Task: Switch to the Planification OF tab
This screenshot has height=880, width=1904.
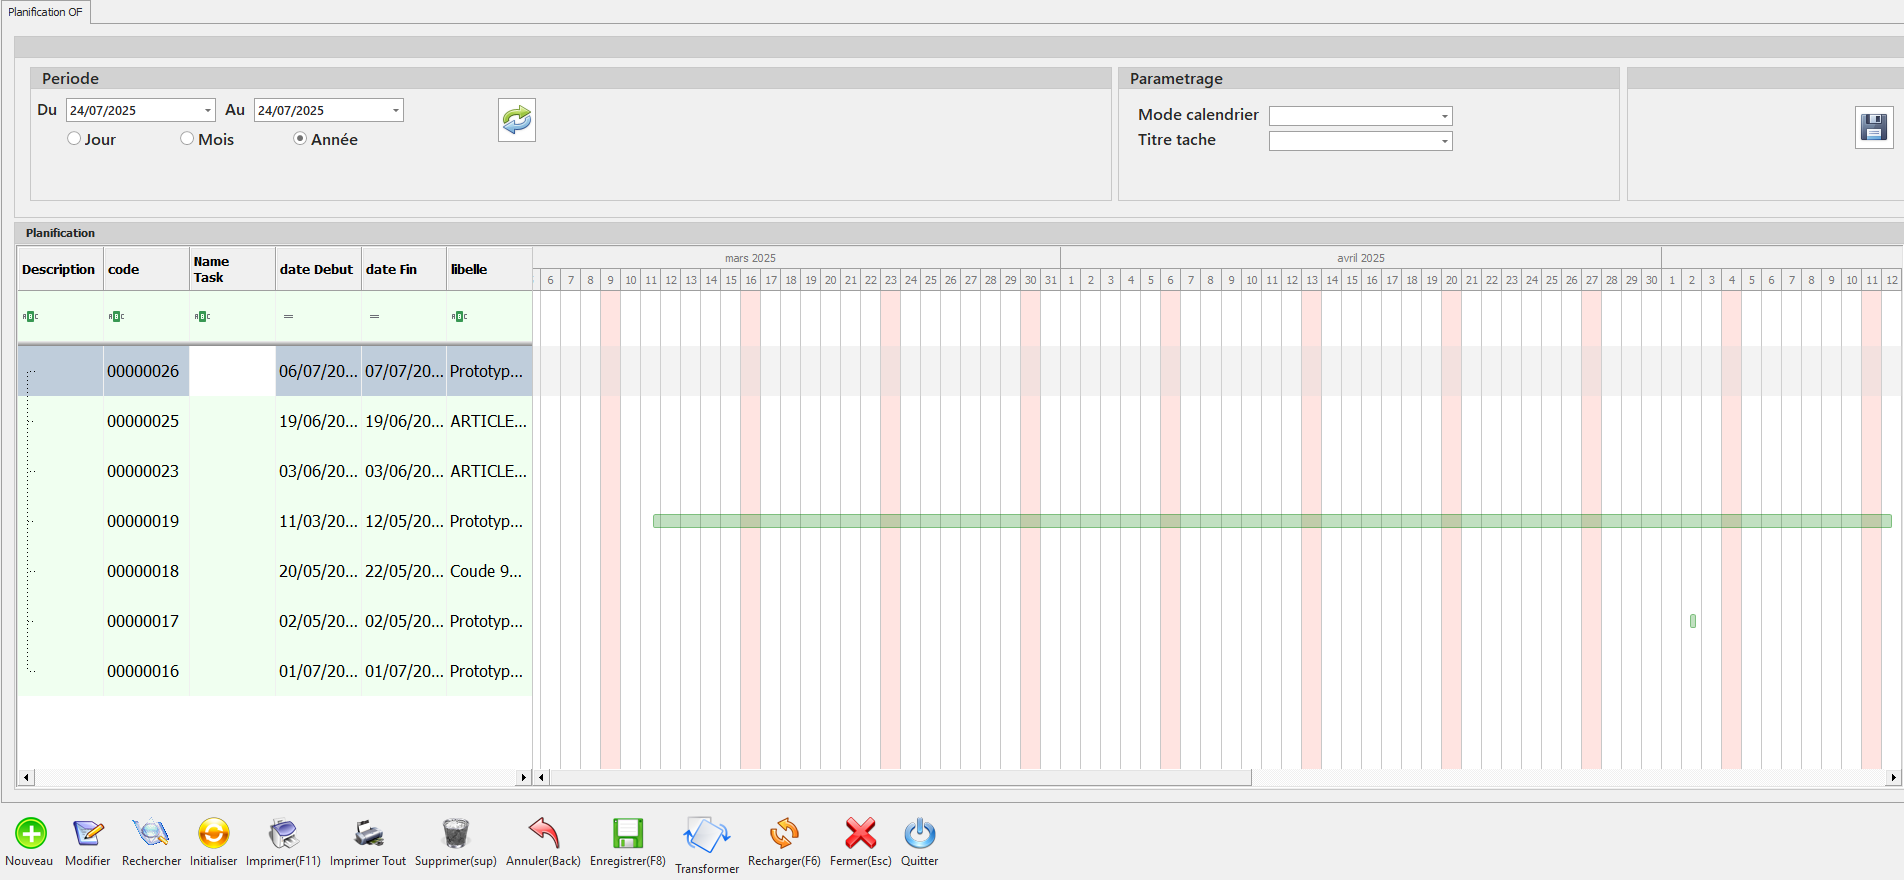Action: coord(45,12)
